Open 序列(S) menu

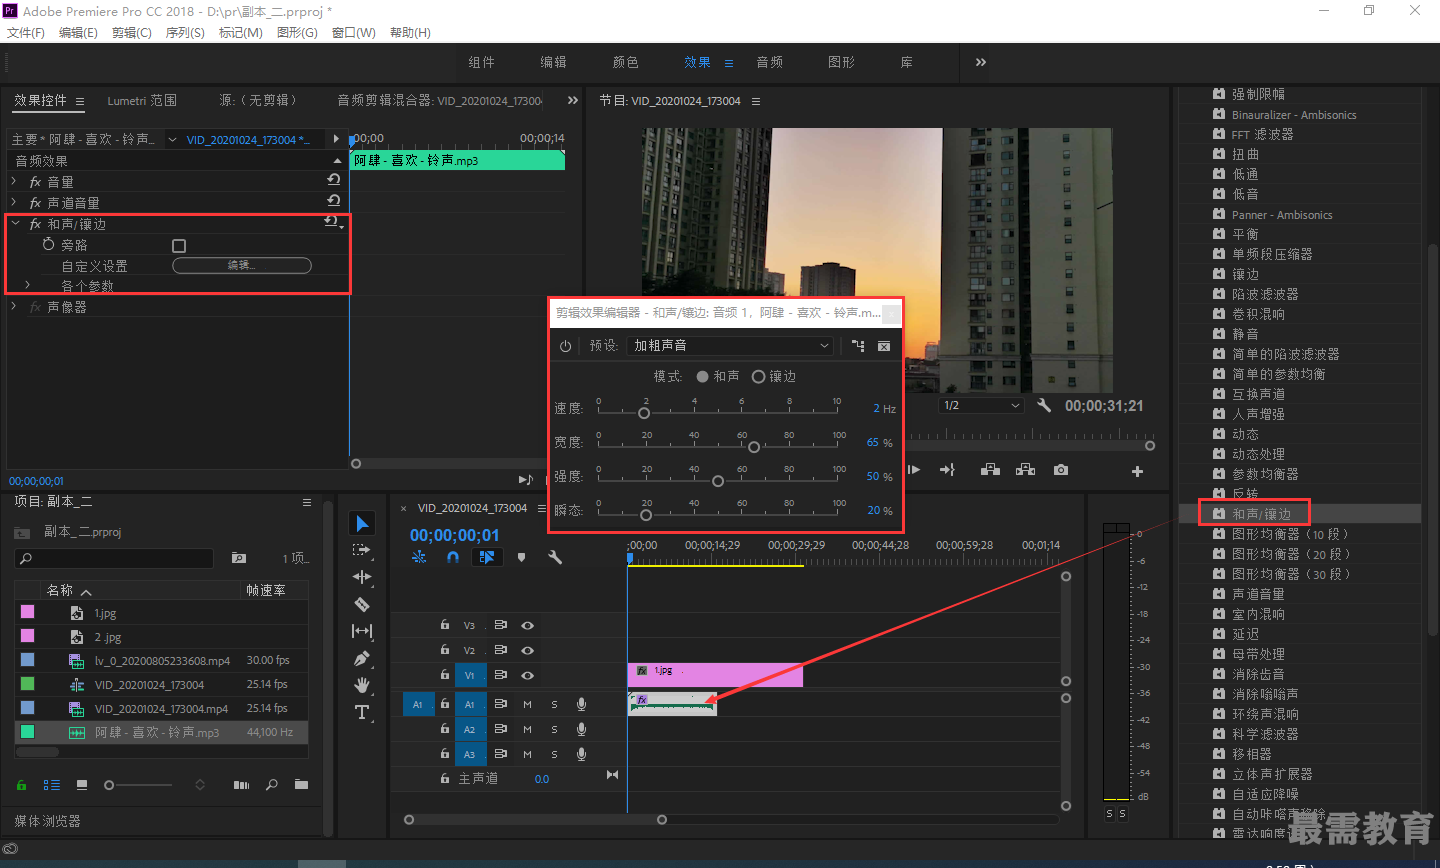[x=185, y=33]
